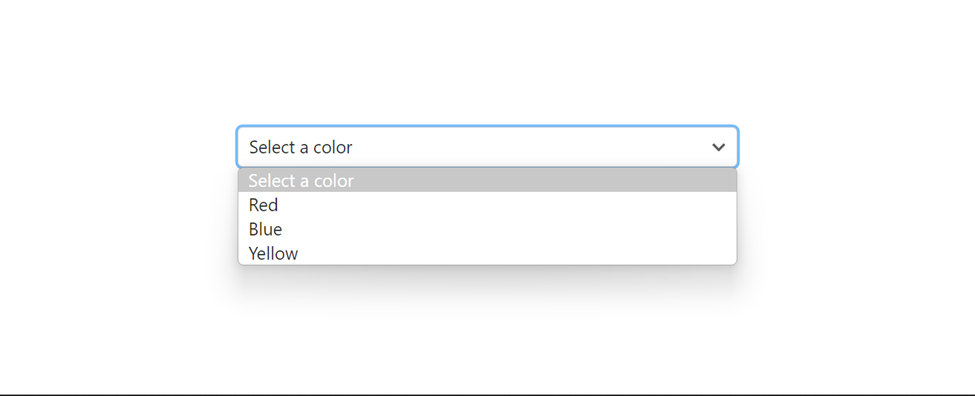975x396 pixels.
Task: Click the 'Select a color' text in the combo box
Action: click(x=300, y=147)
